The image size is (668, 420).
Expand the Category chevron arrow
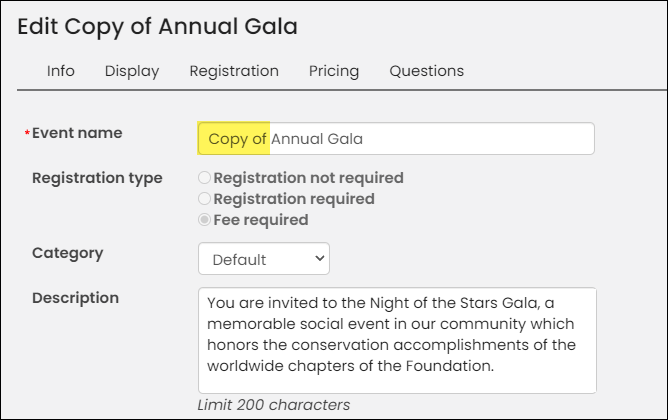(320, 259)
